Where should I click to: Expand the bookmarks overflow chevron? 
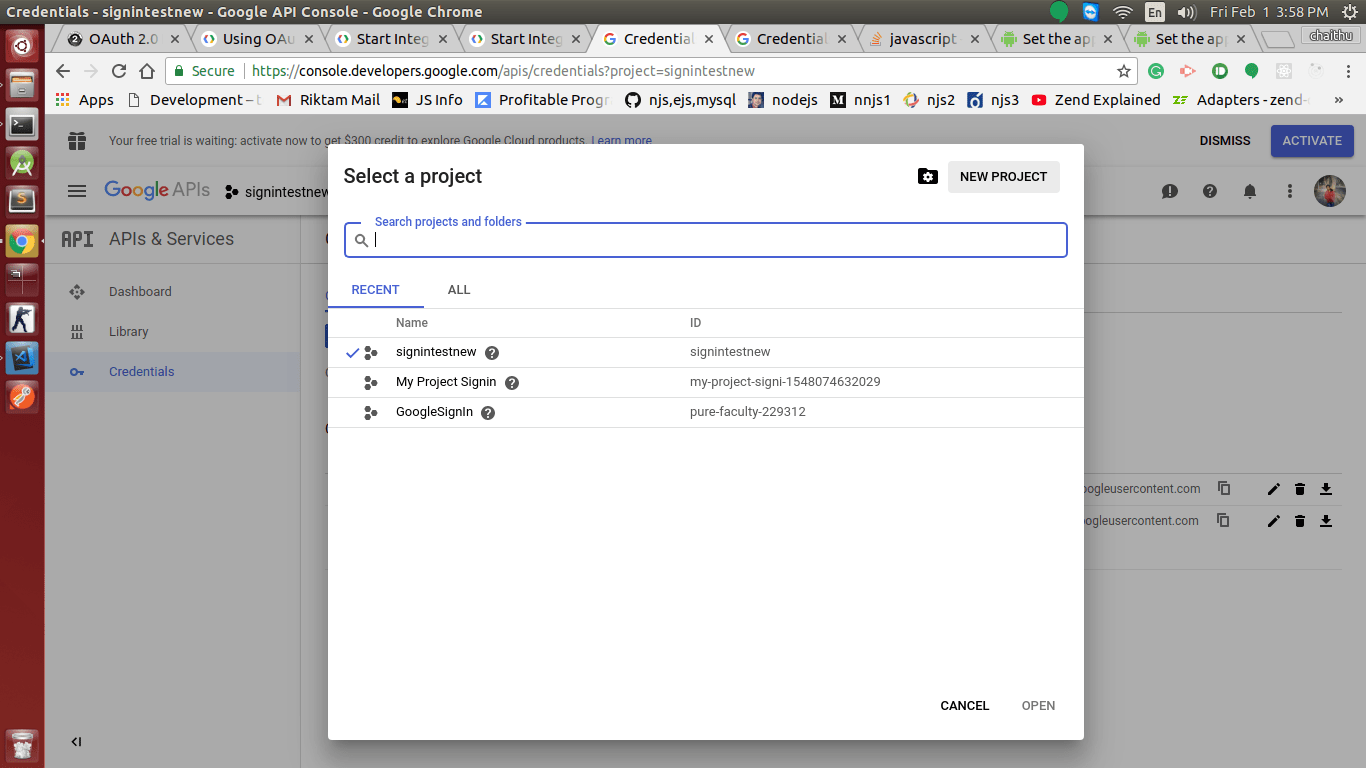pyautogui.click(x=1339, y=100)
